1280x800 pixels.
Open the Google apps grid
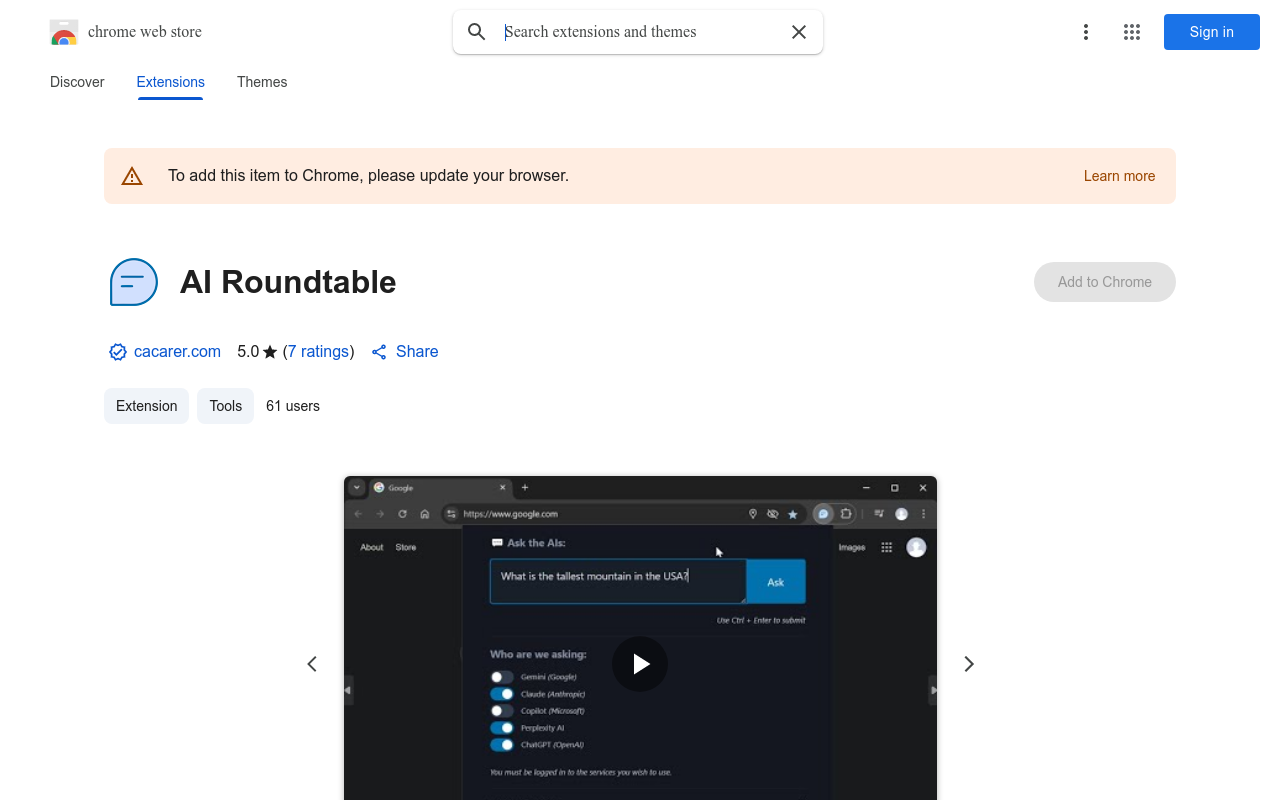[x=1132, y=32]
